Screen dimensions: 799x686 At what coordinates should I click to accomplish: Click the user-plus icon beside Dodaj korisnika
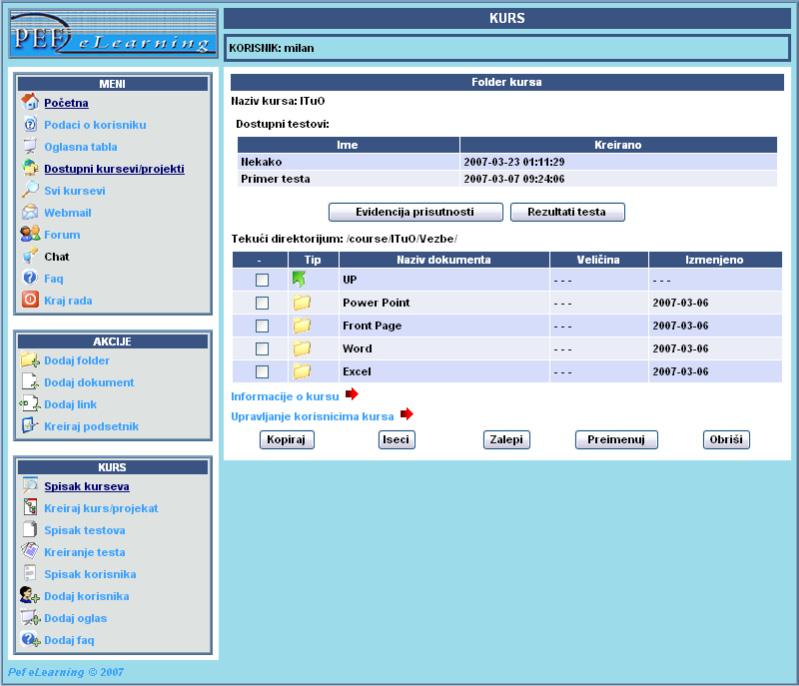point(30,595)
